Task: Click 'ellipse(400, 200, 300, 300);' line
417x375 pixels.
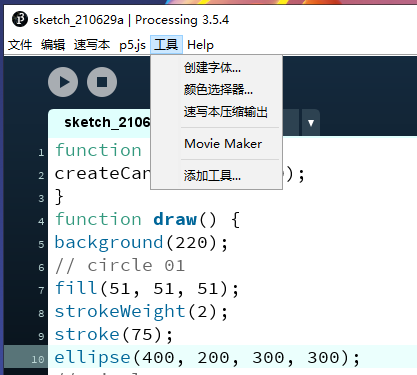Action: pos(207,358)
